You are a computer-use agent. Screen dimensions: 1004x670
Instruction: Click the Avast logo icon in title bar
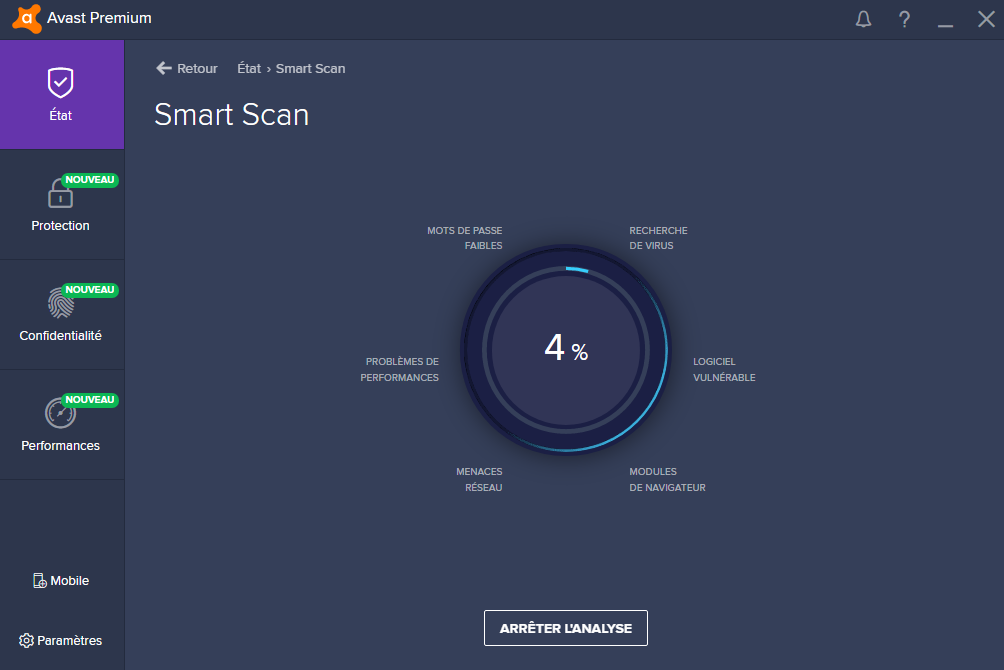27,18
